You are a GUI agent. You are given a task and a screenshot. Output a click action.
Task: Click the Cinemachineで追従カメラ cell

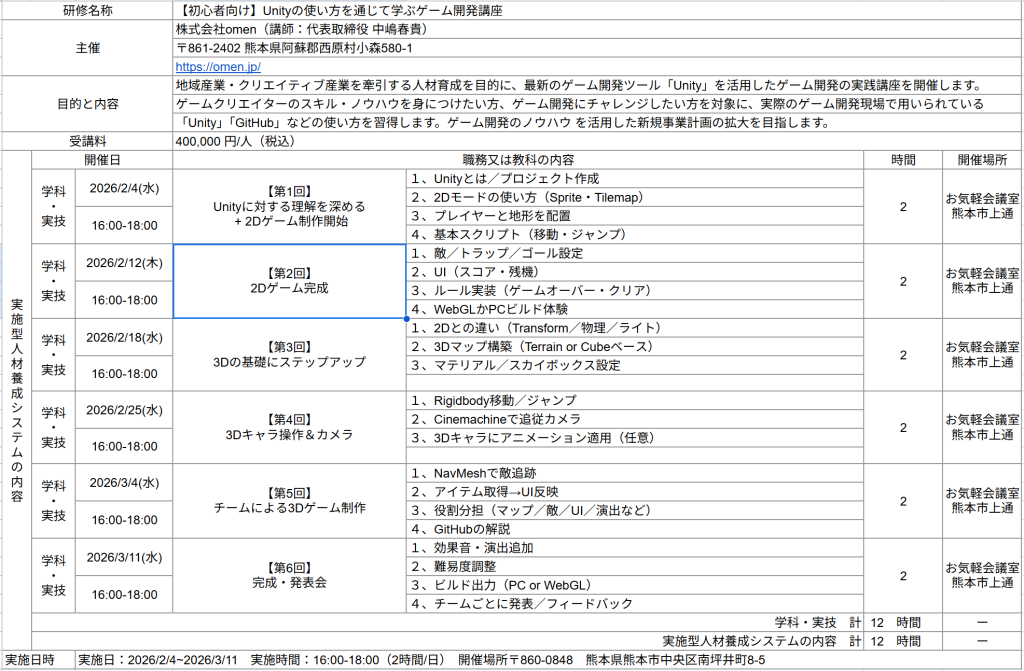634,419
